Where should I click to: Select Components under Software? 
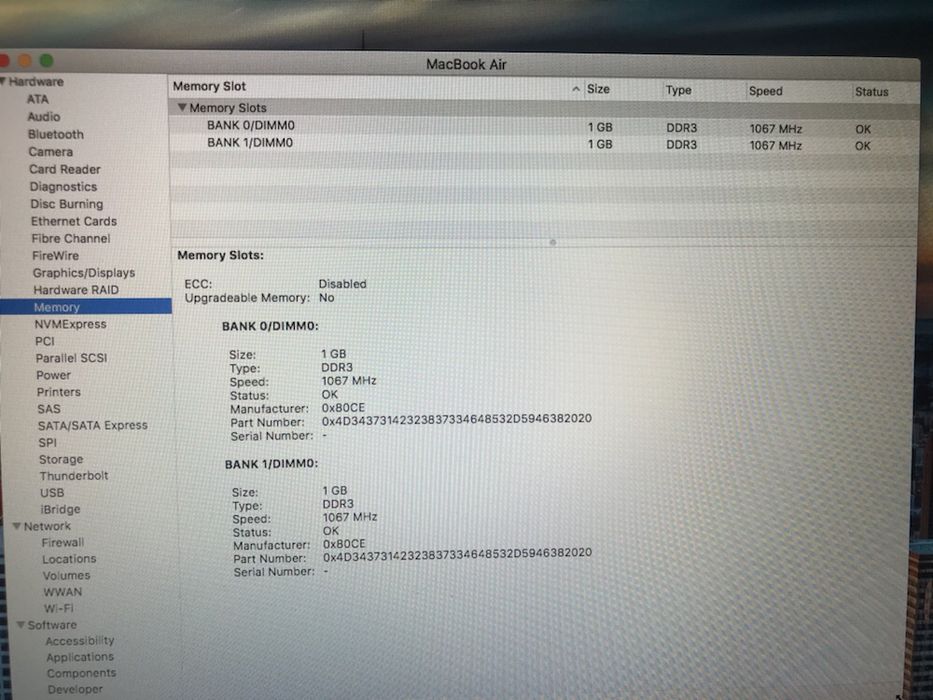pos(82,673)
